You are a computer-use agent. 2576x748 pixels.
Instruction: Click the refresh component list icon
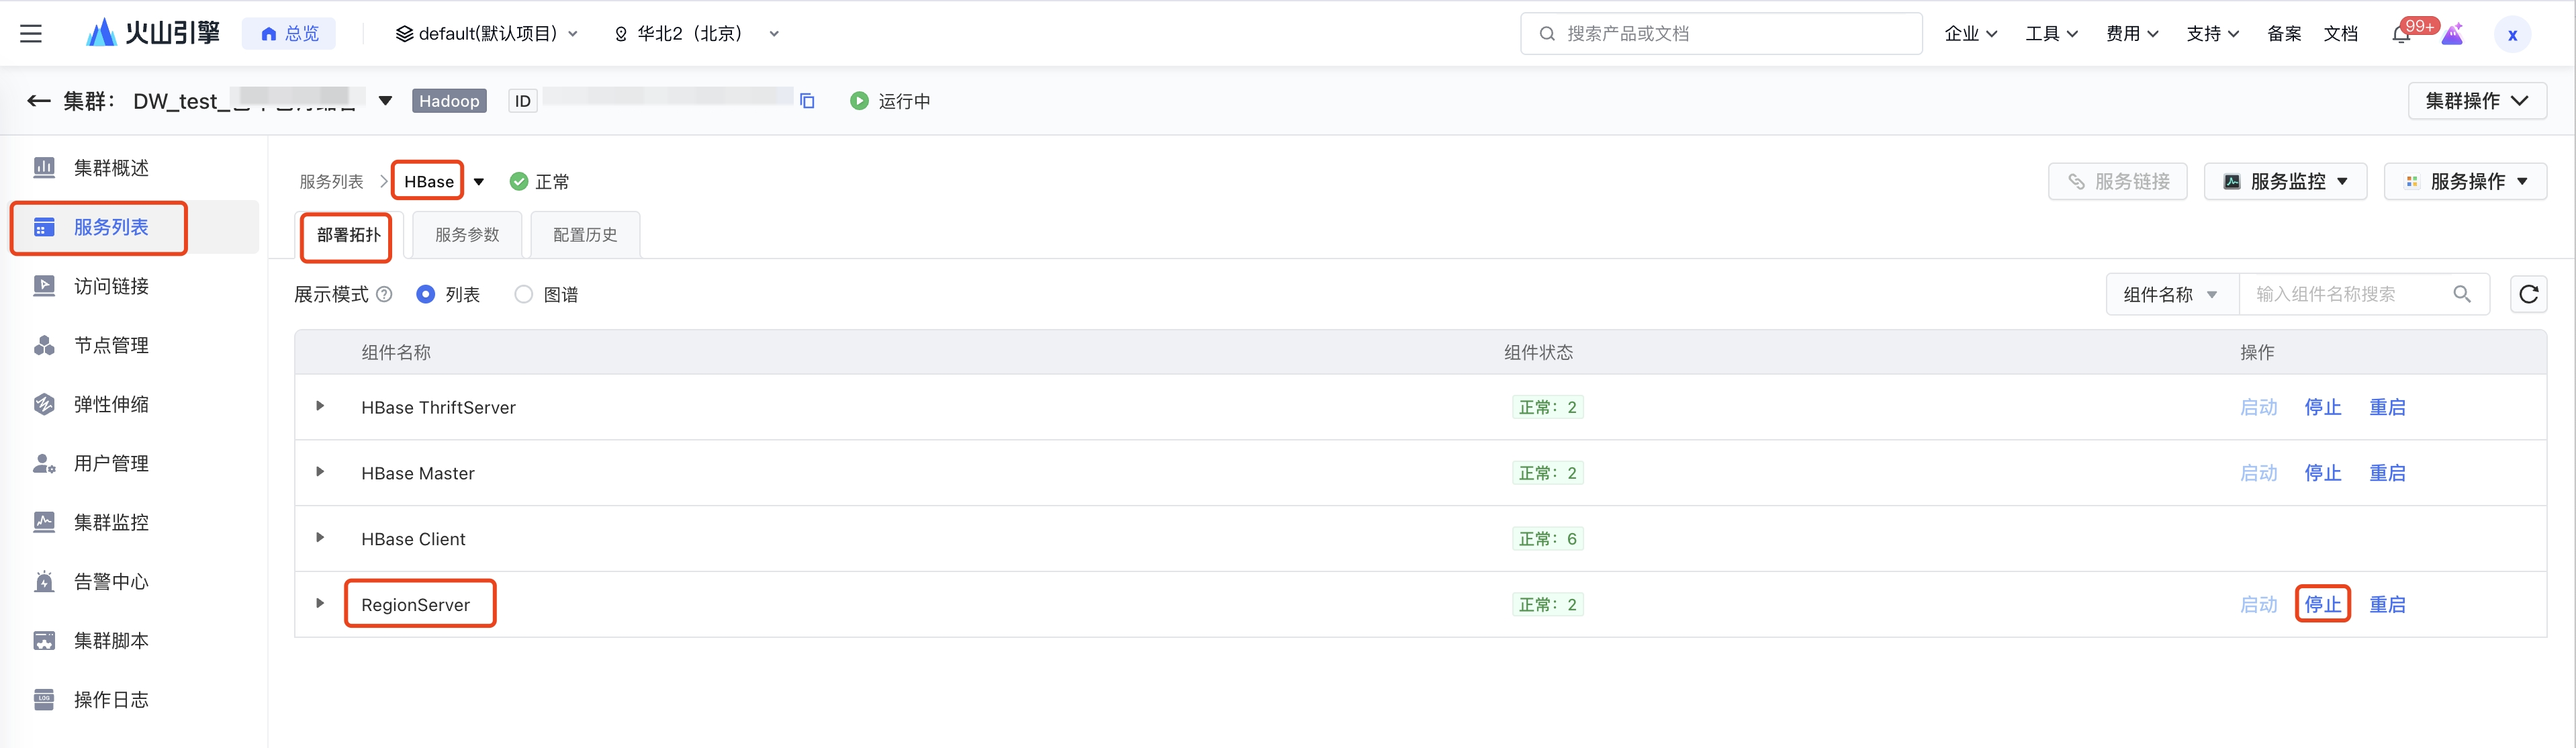pyautogui.click(x=2528, y=294)
